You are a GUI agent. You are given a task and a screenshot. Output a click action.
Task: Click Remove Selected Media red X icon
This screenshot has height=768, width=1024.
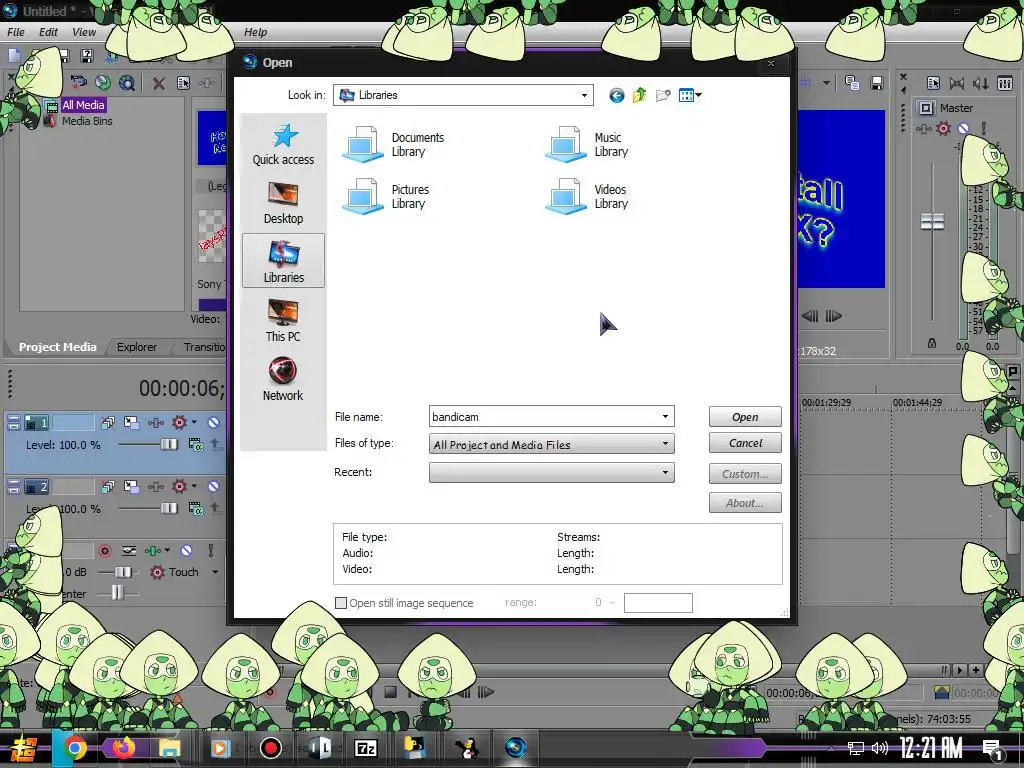(159, 83)
